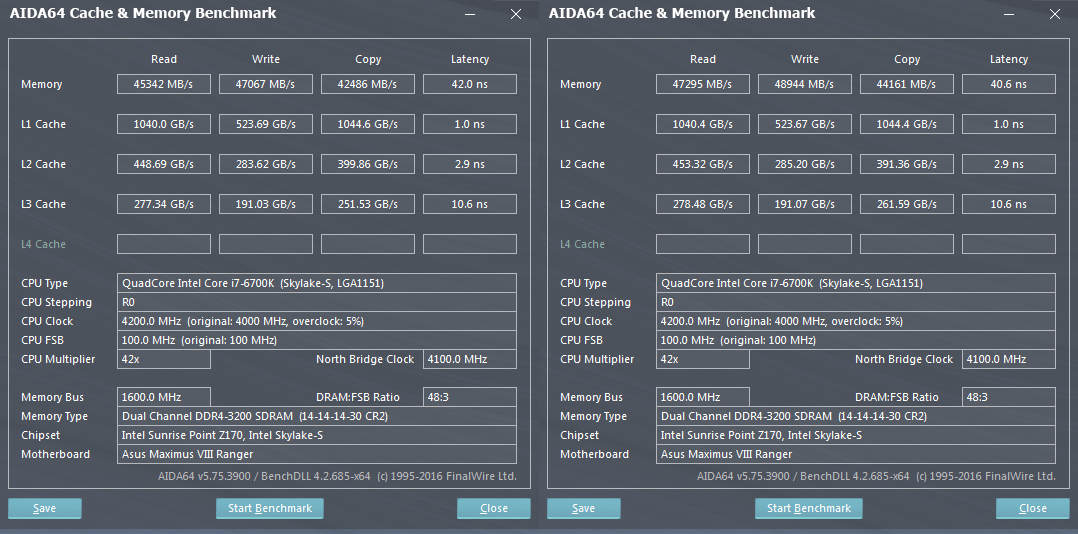
Task: Select the Memory Read field showing 45342 MB/s
Action: 164,84
